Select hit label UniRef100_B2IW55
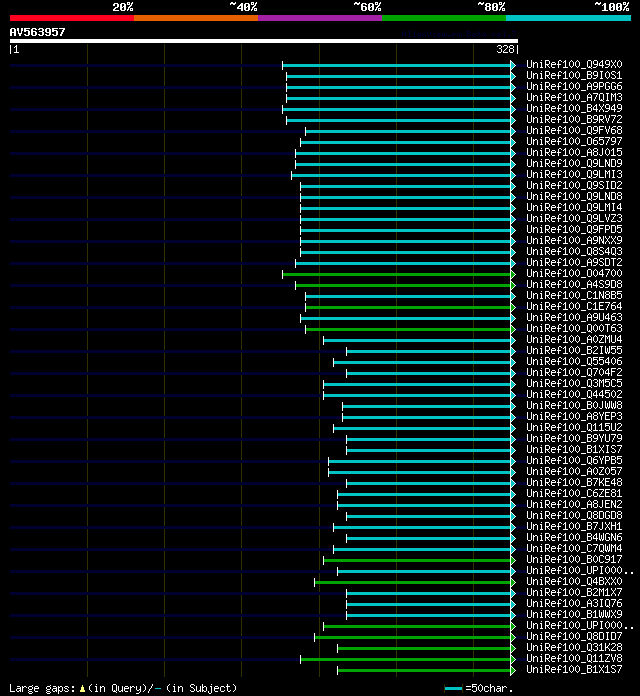This screenshot has width=640, height=696. [x=574, y=350]
